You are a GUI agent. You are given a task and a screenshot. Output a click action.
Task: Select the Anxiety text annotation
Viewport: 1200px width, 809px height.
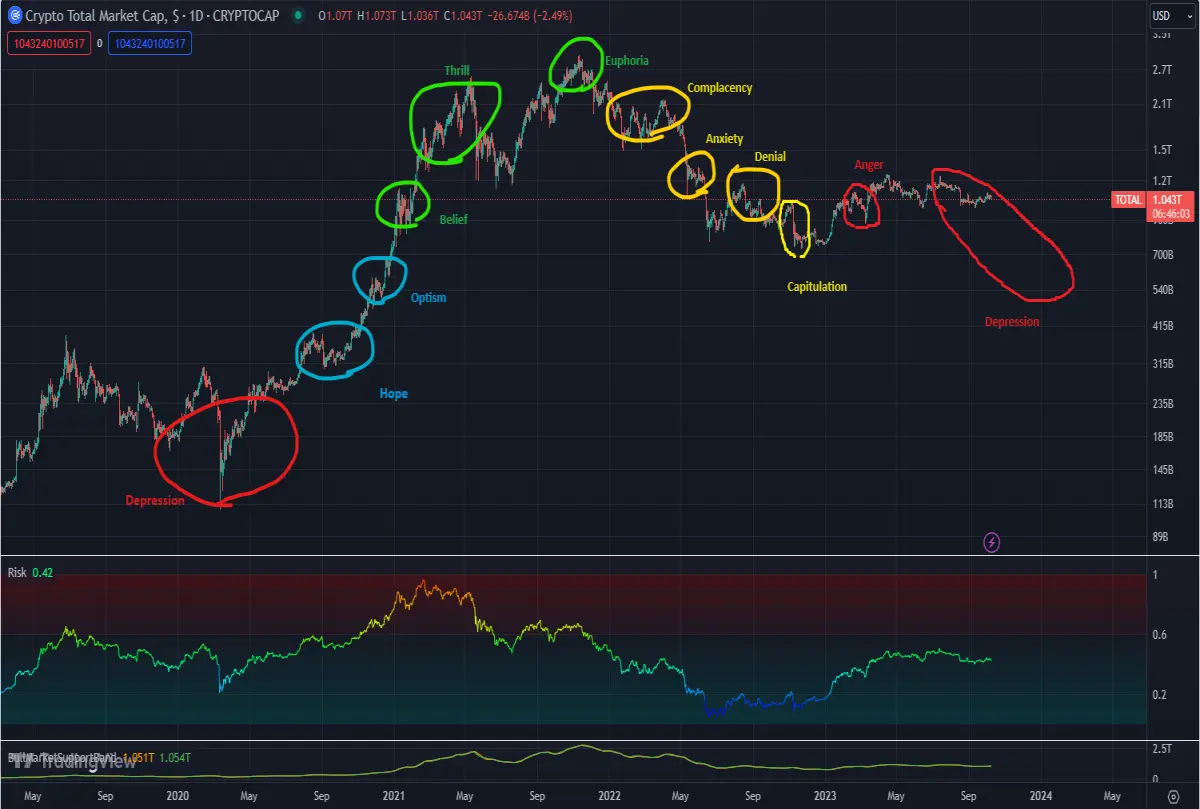click(725, 139)
